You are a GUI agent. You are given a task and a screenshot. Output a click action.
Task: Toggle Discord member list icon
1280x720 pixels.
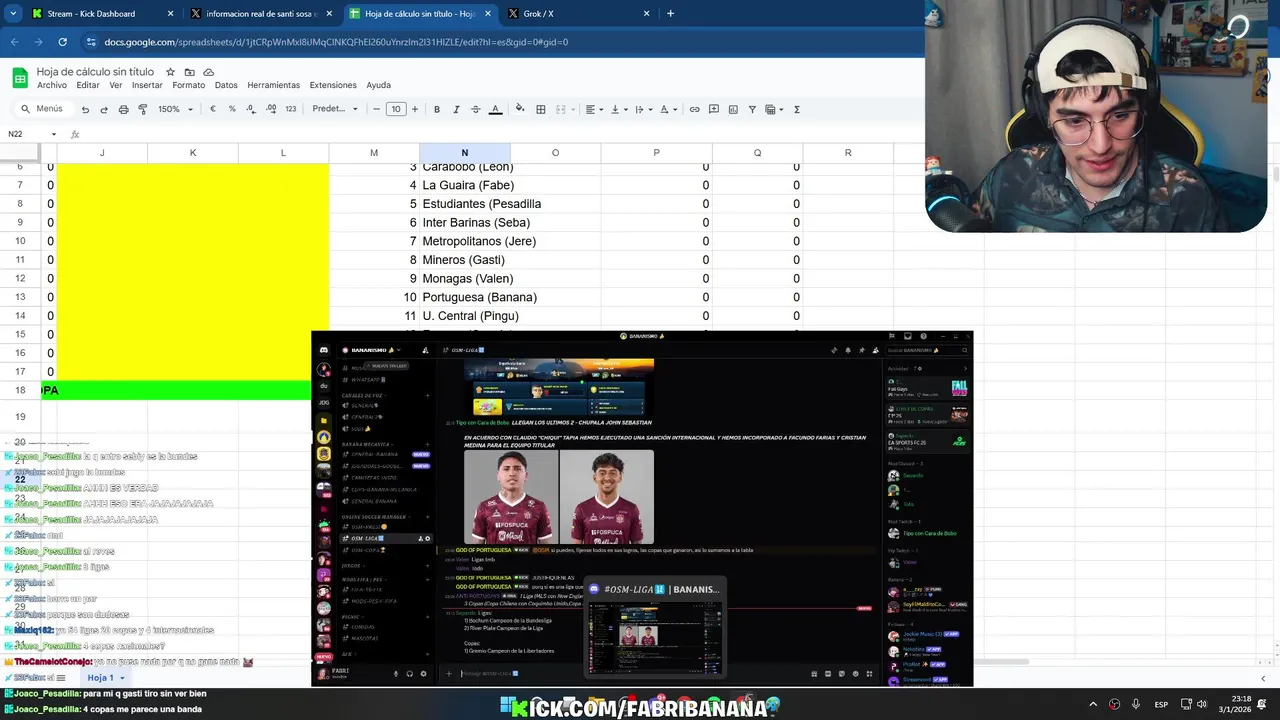pyautogui.click(x=875, y=350)
